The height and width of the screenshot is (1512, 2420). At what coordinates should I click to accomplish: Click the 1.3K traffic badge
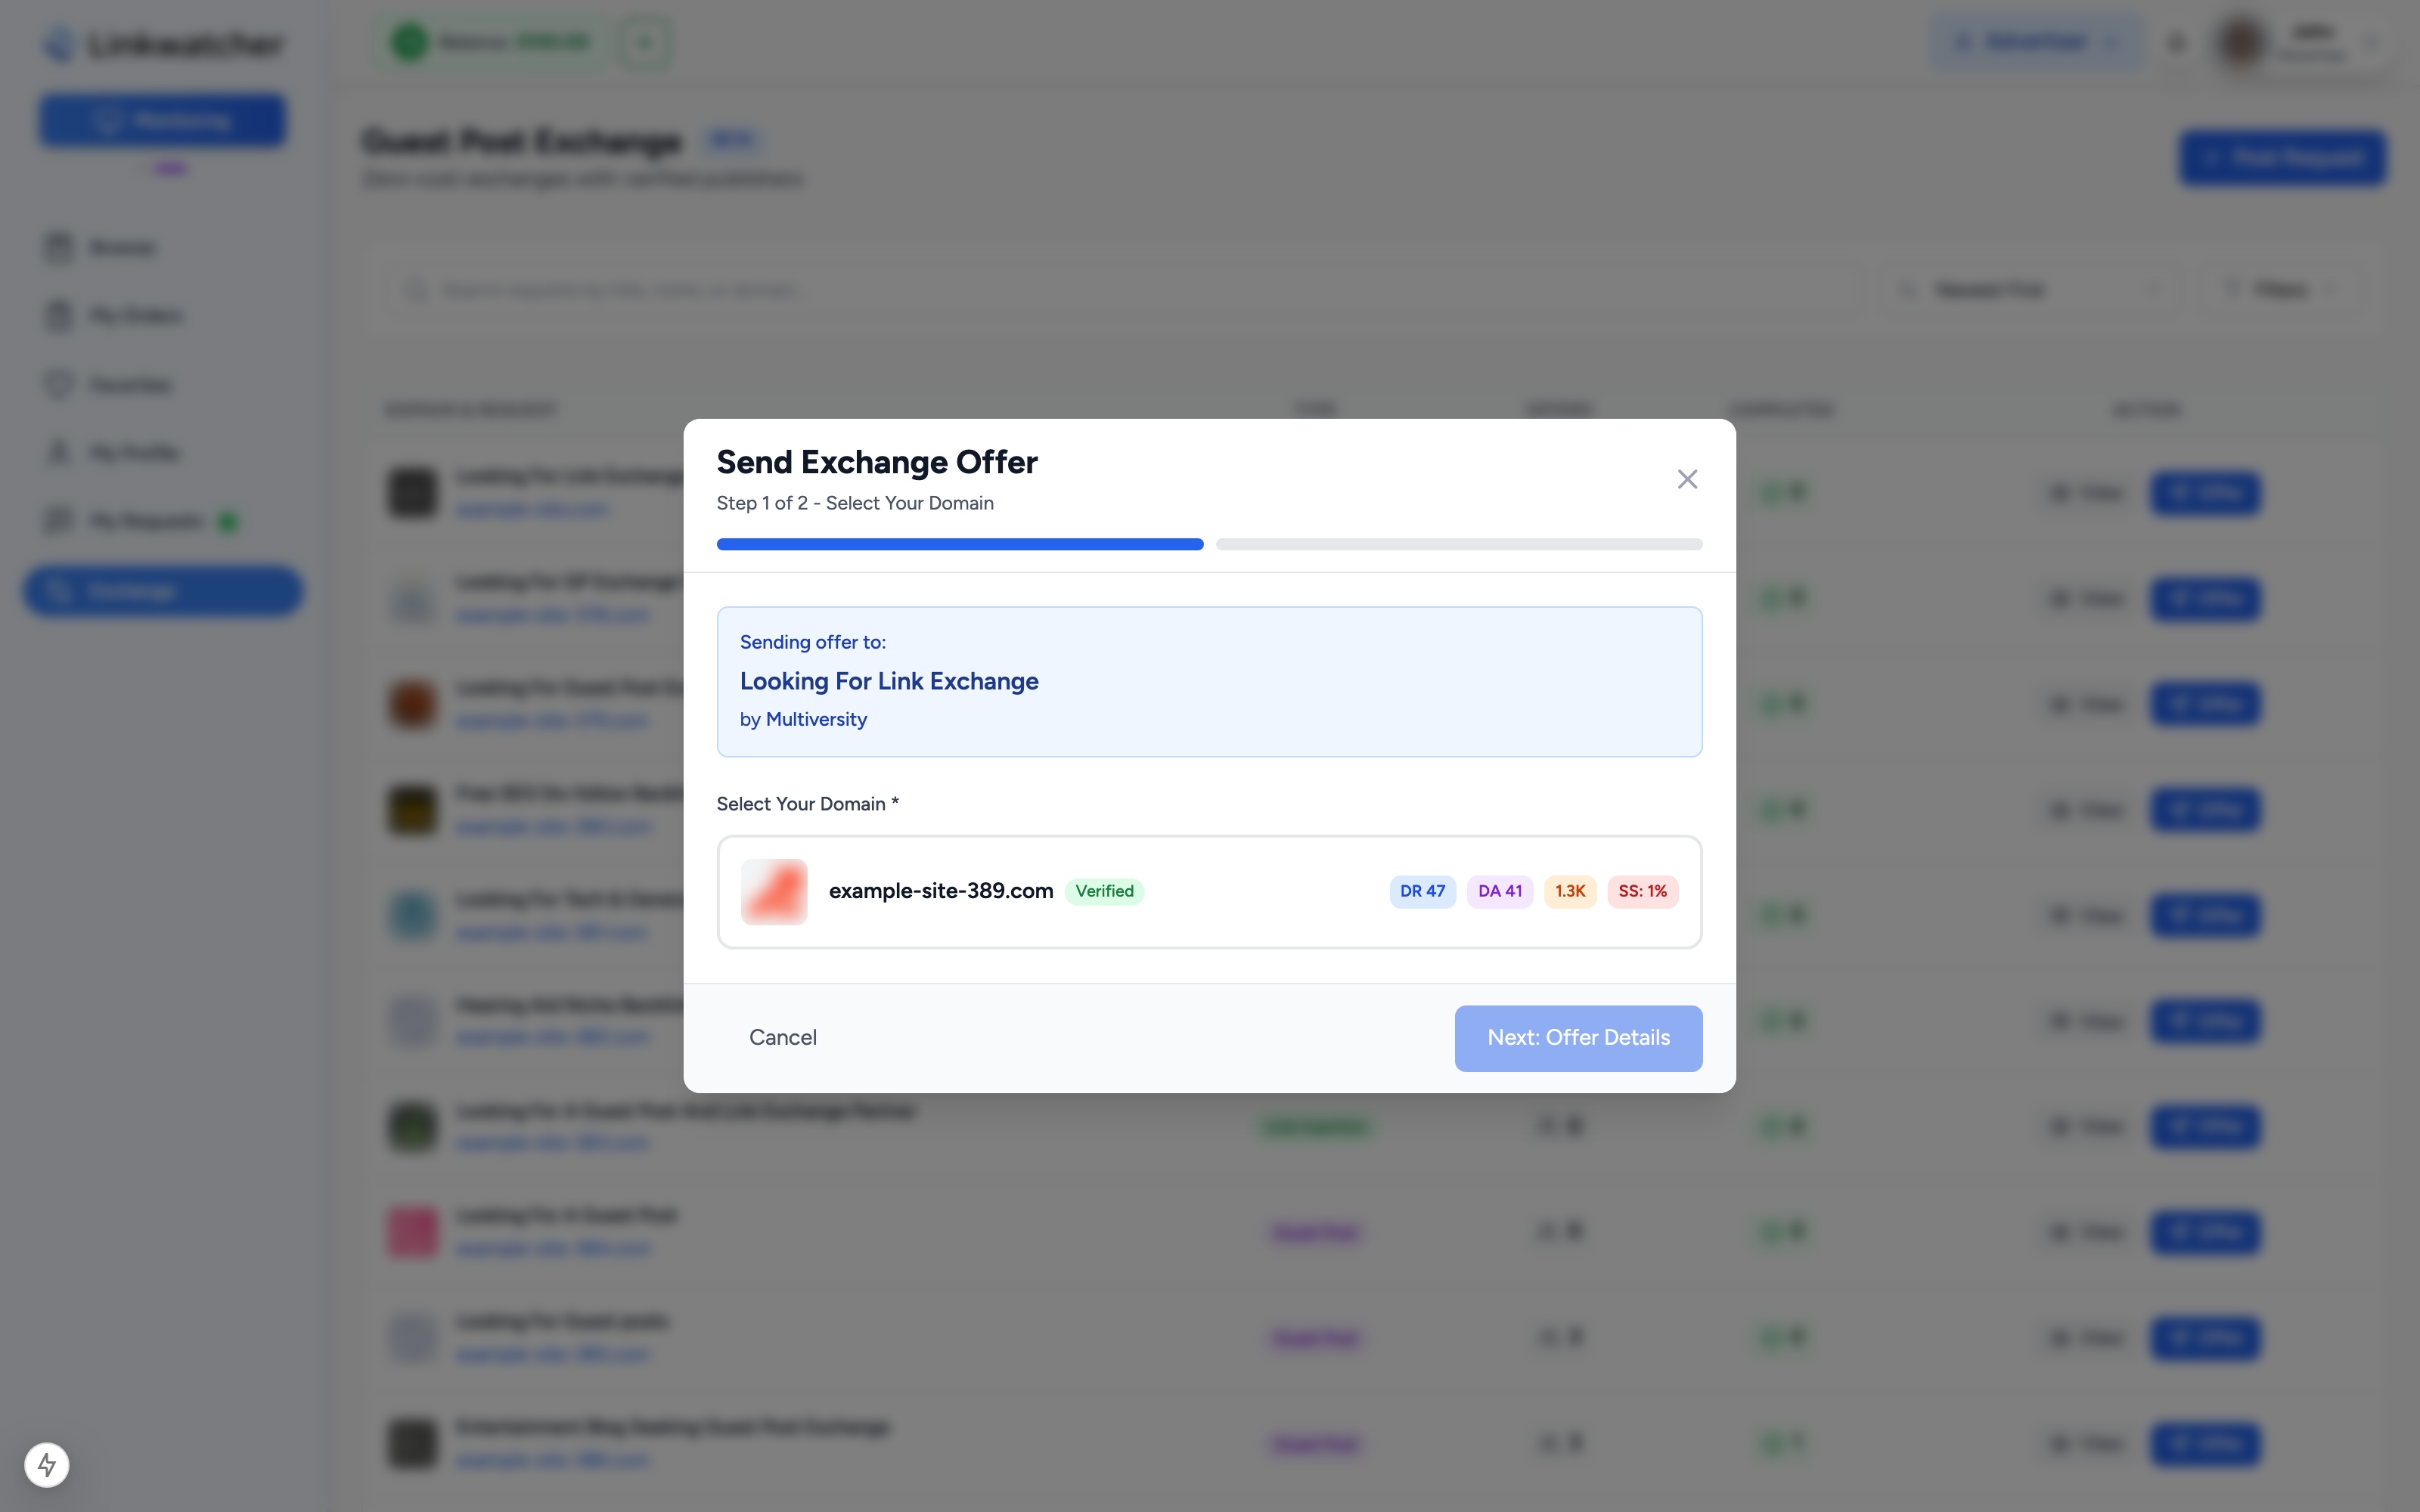coord(1570,891)
